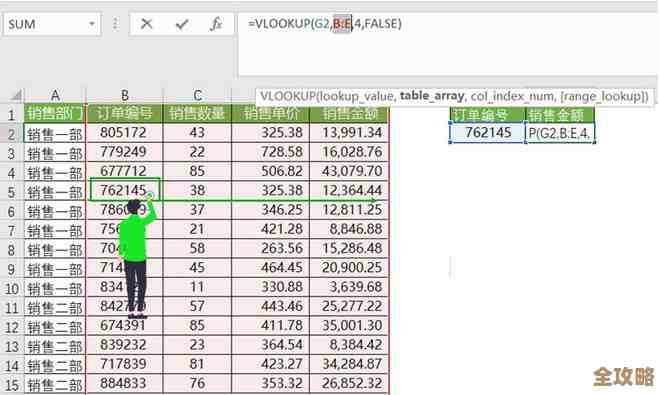This screenshot has width=660, height=395.
Task: Select row 15 header
Action: click(x=12, y=385)
